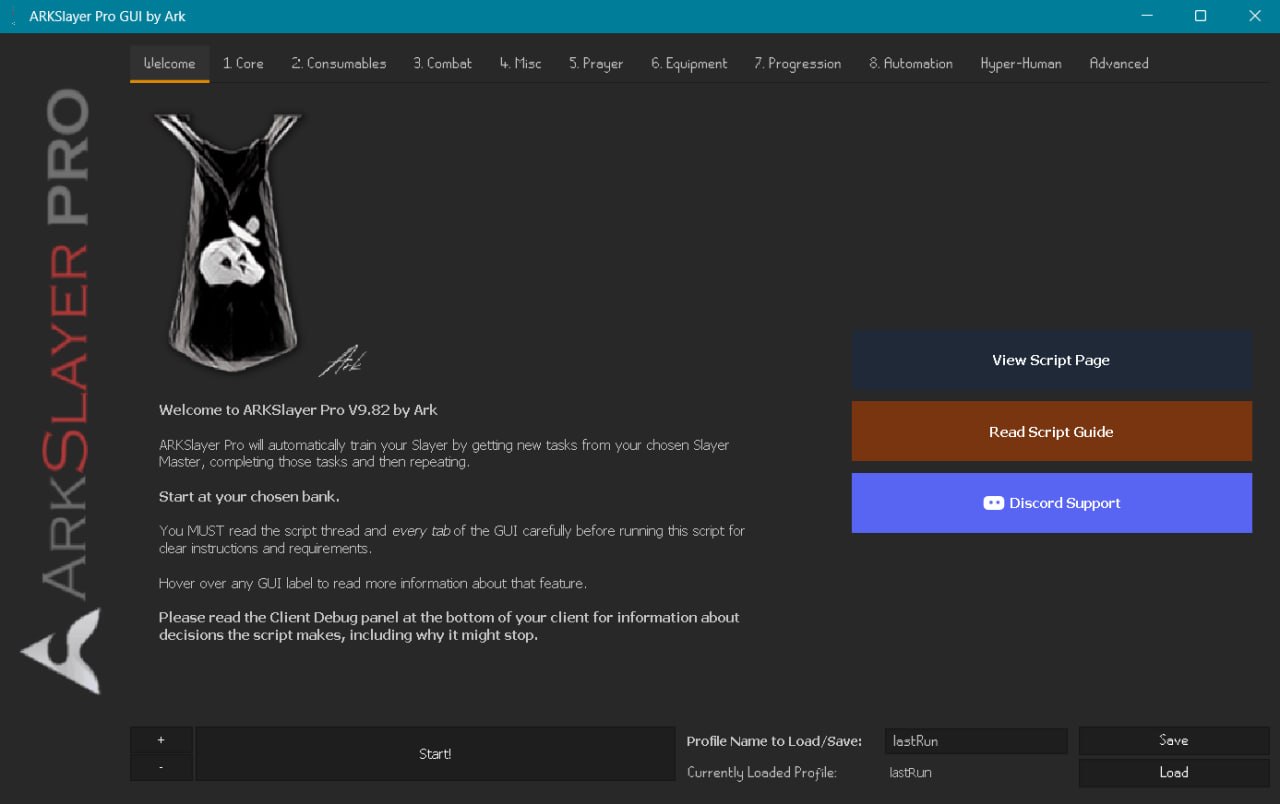Launch Discord Support
The height and width of the screenshot is (804, 1280).
coord(1052,503)
